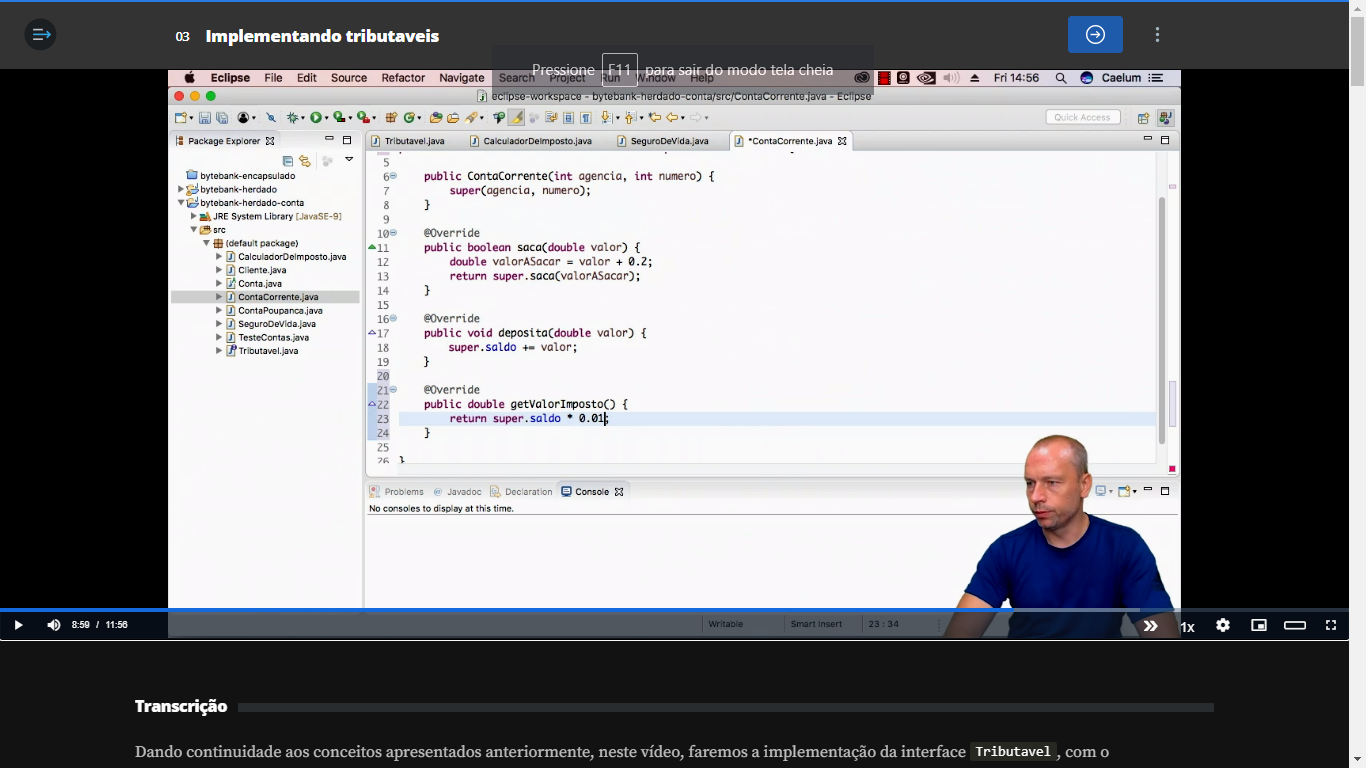Click the Open Type icon
The image size is (1366, 768).
pos(435,118)
